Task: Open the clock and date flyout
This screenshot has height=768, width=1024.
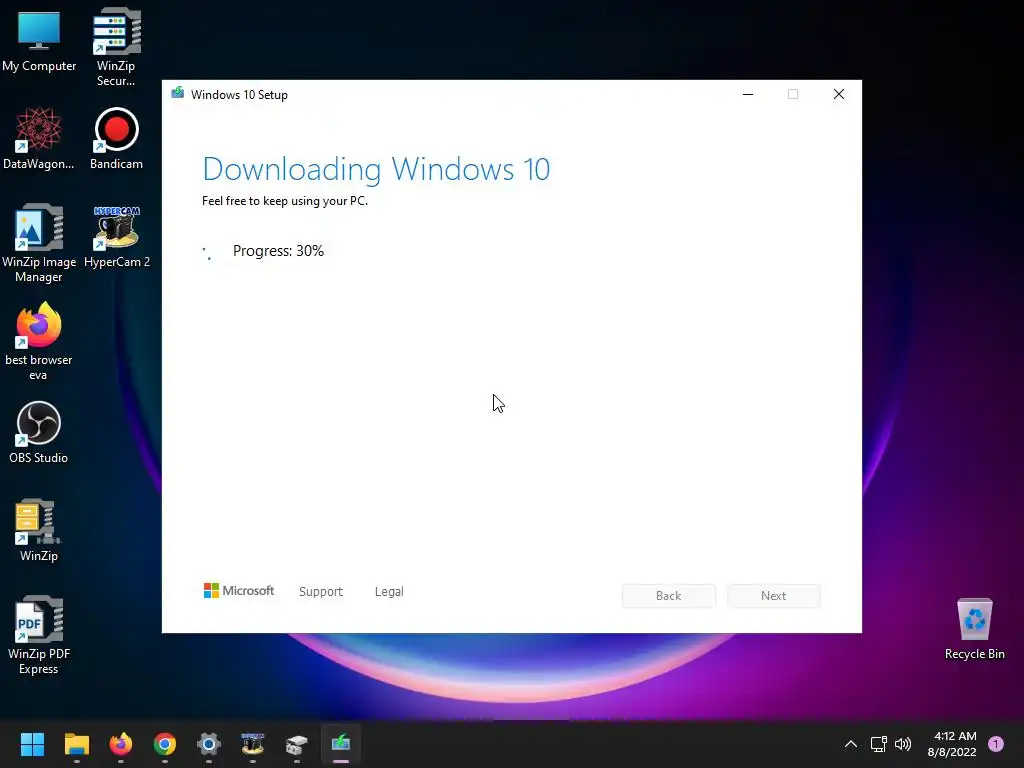Action: tap(952, 744)
